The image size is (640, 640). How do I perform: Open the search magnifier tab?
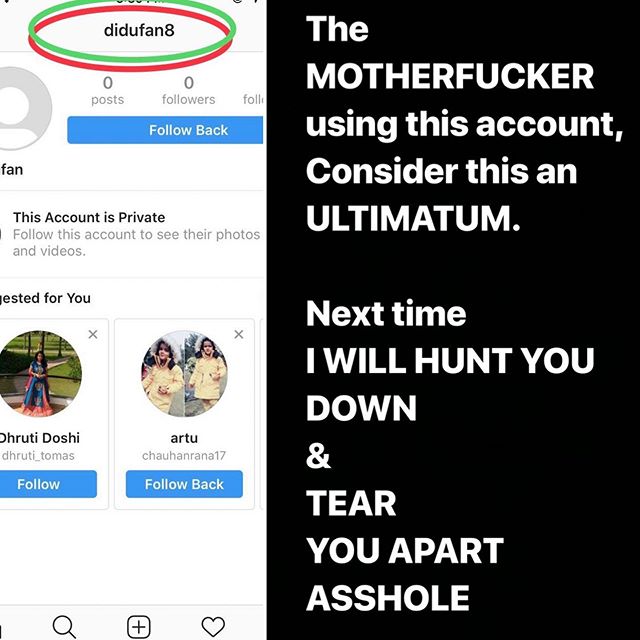point(64,627)
